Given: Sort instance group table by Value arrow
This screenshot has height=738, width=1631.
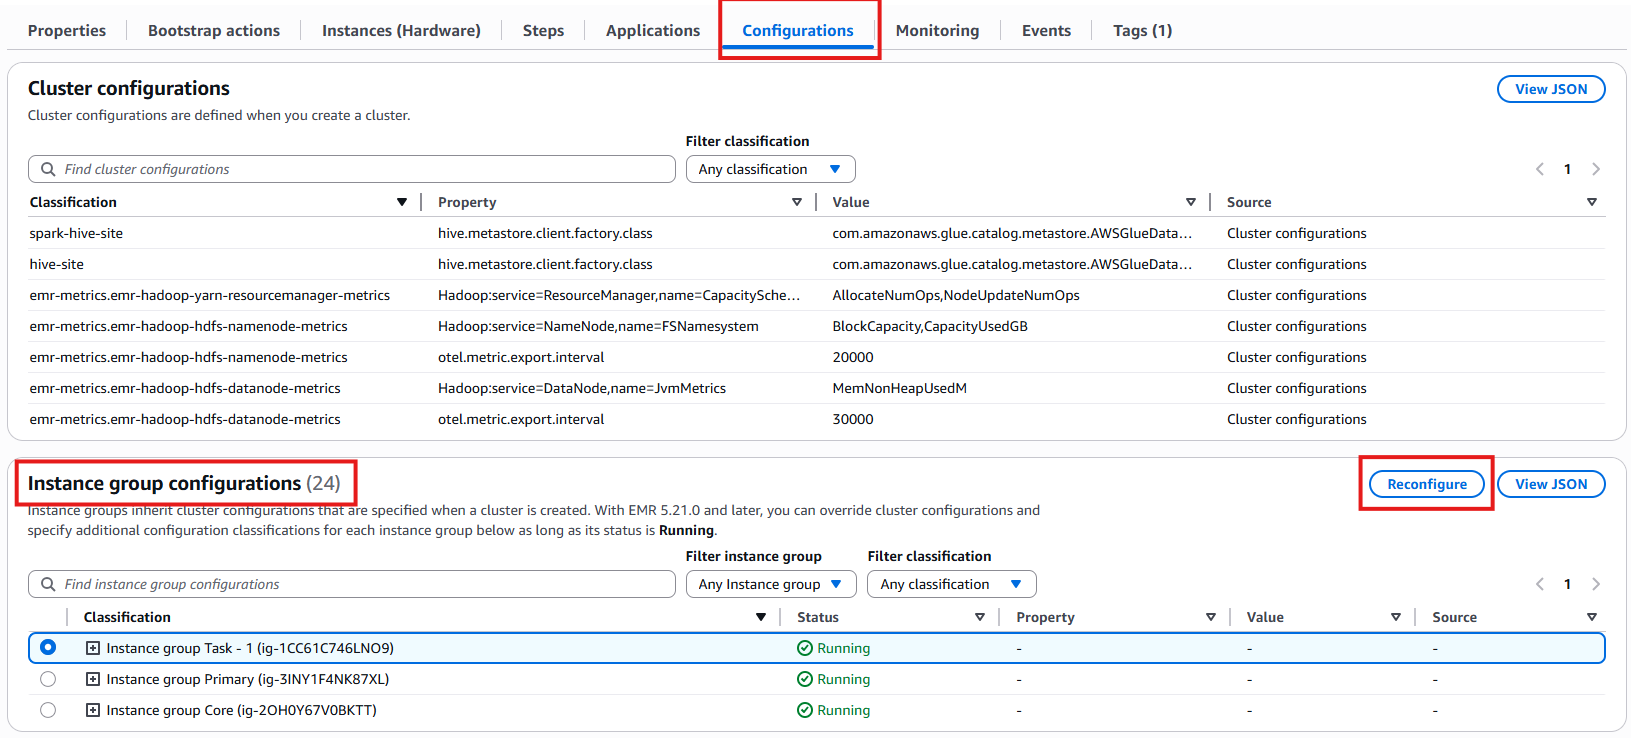Looking at the screenshot, I should tap(1395, 617).
